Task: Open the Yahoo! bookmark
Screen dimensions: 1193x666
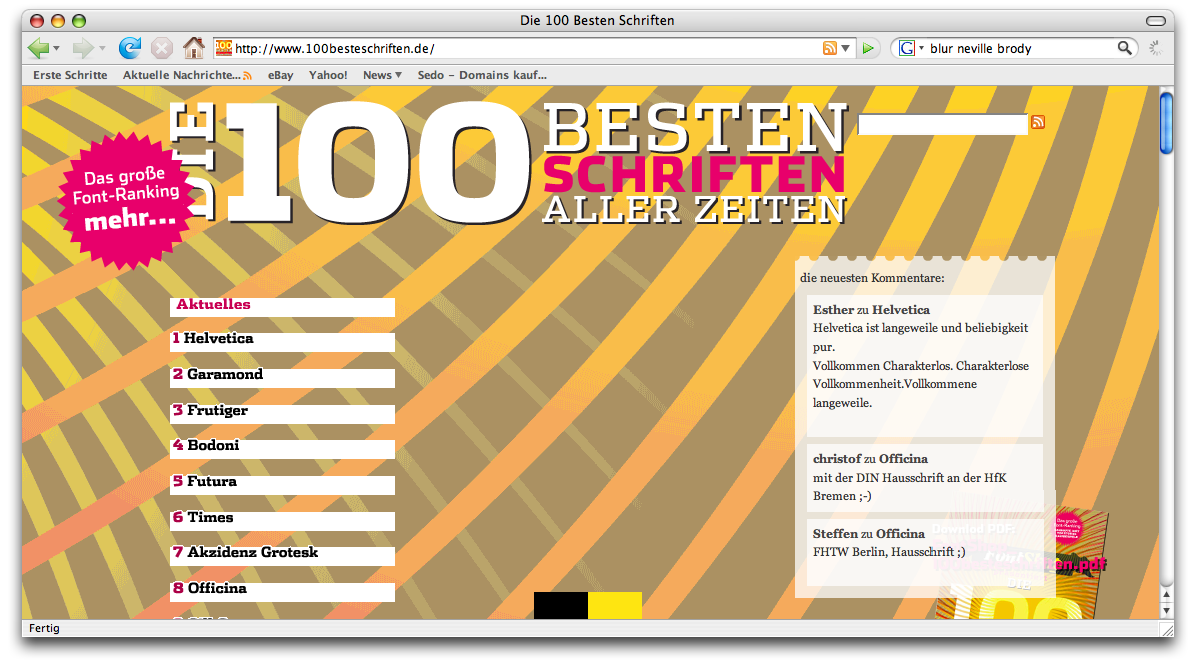Action: click(328, 75)
